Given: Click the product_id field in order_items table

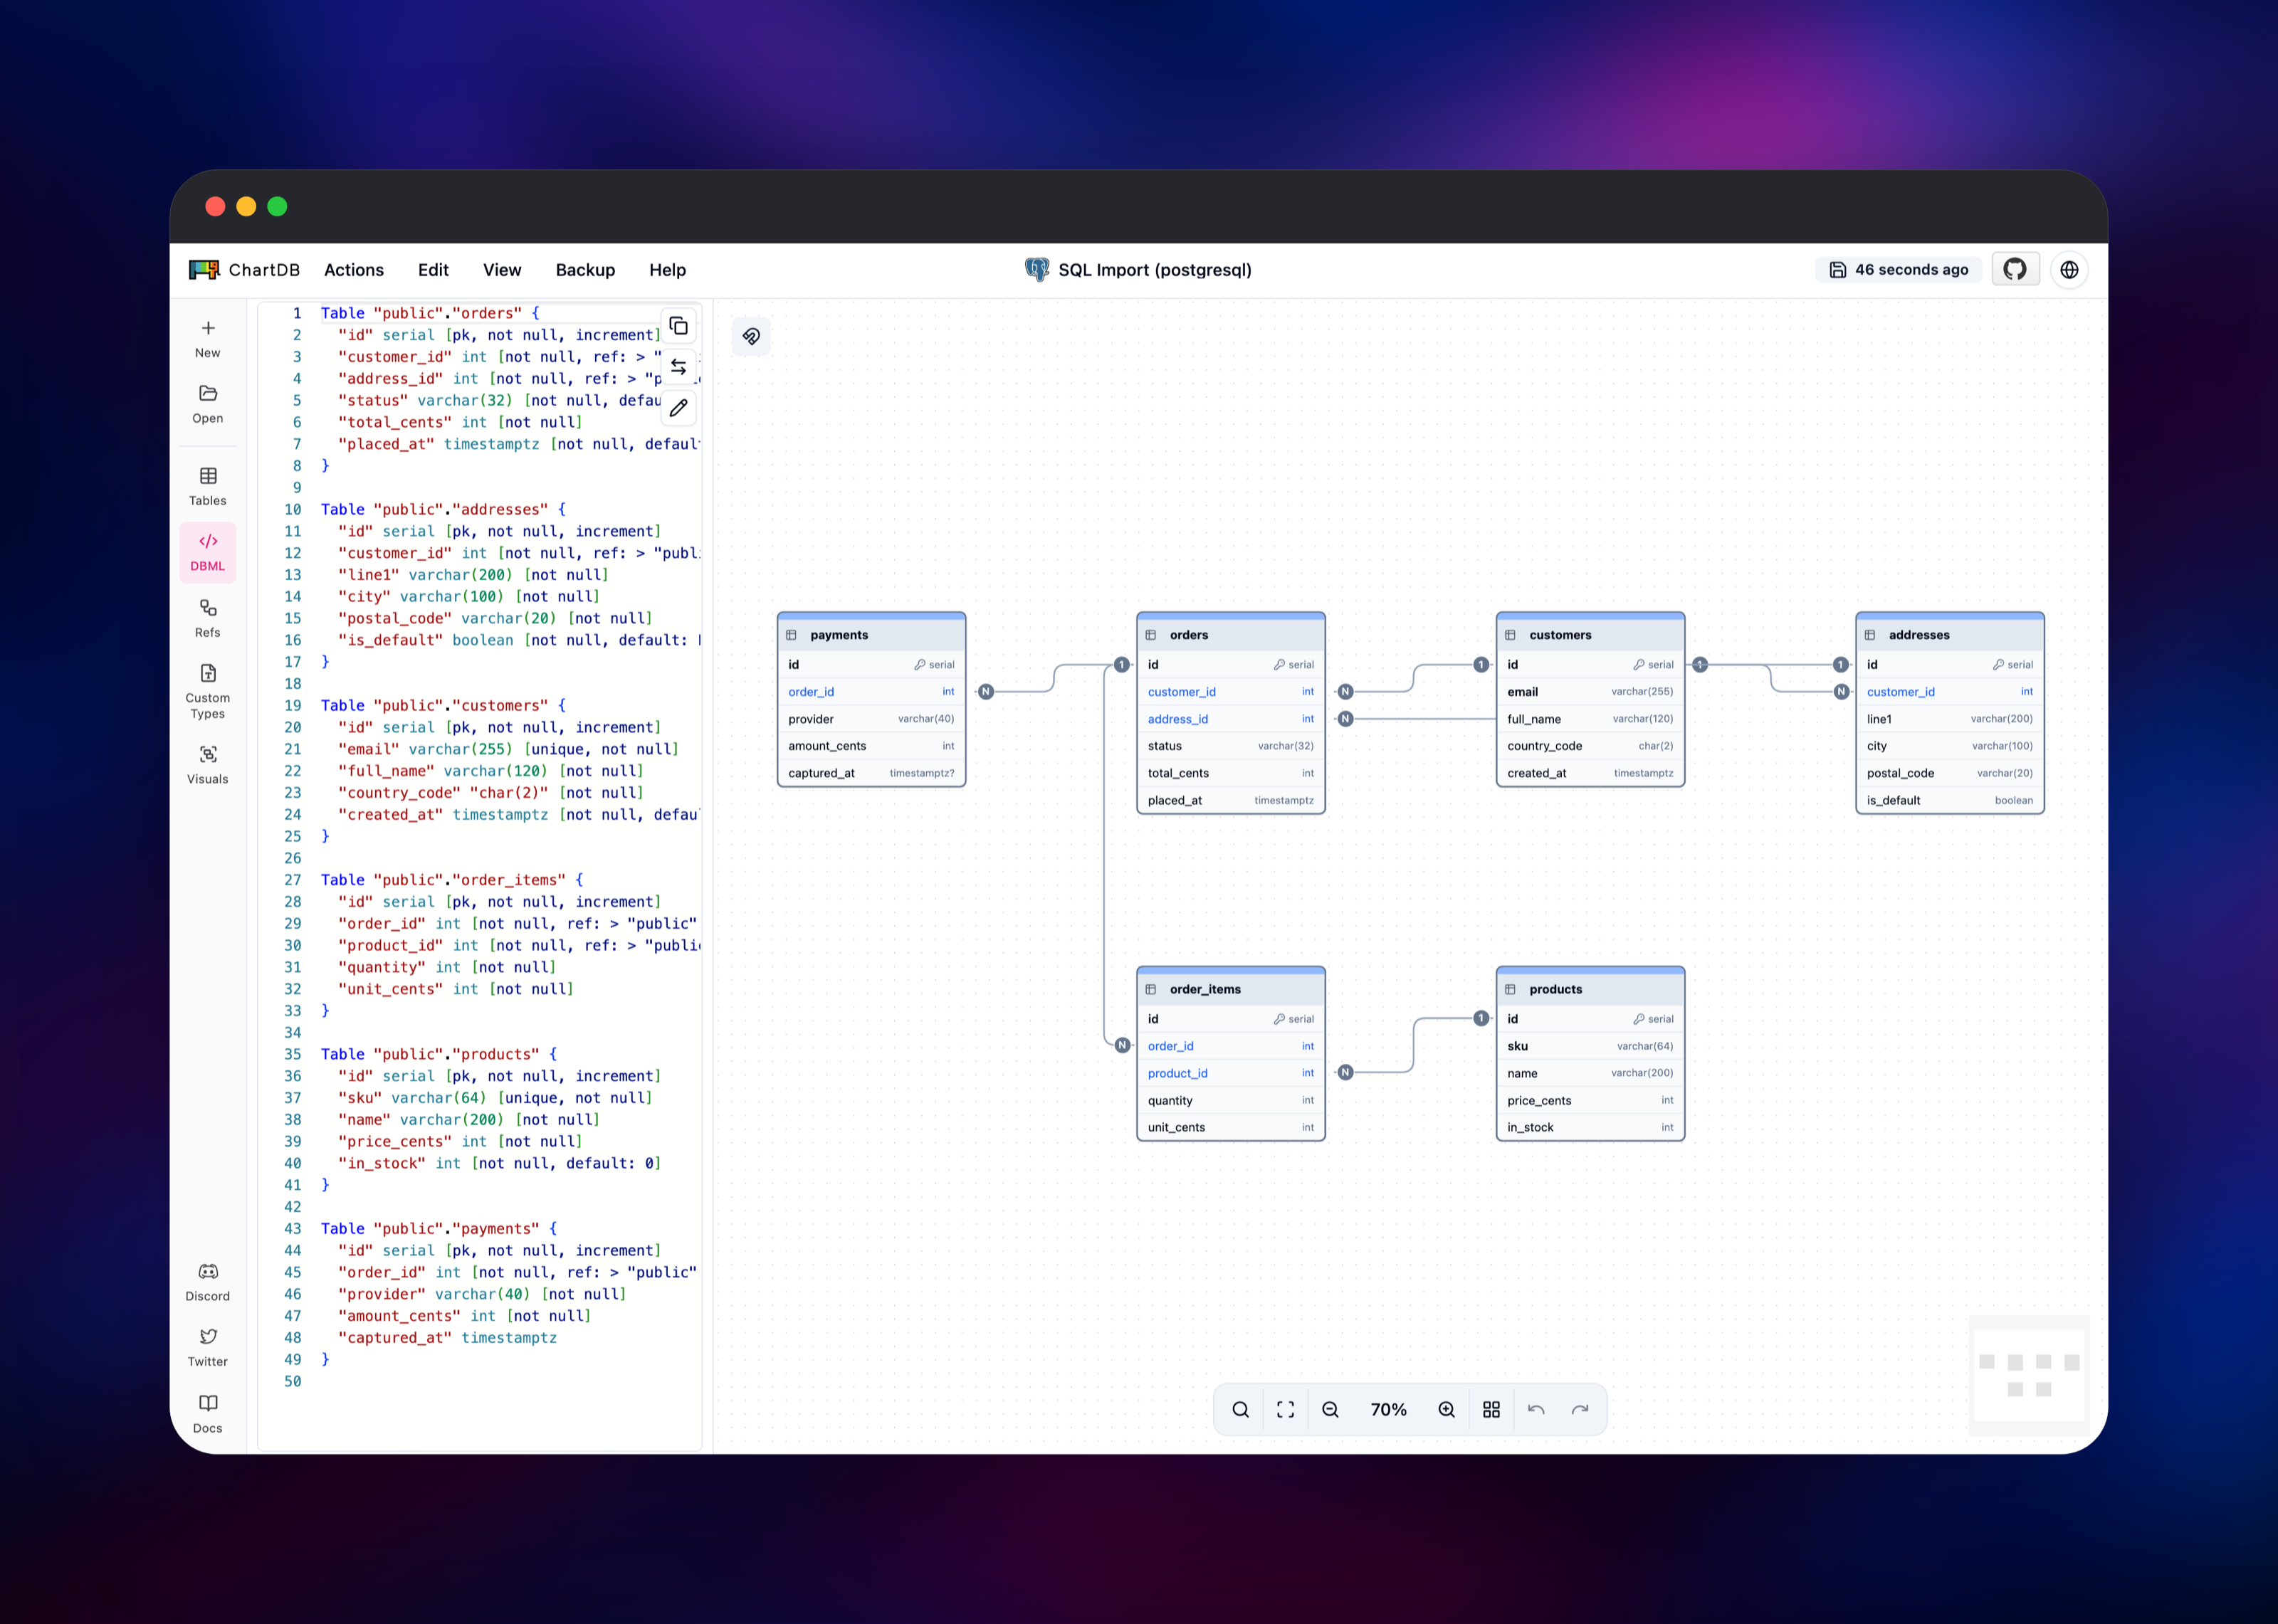Looking at the screenshot, I should [x=1231, y=1072].
